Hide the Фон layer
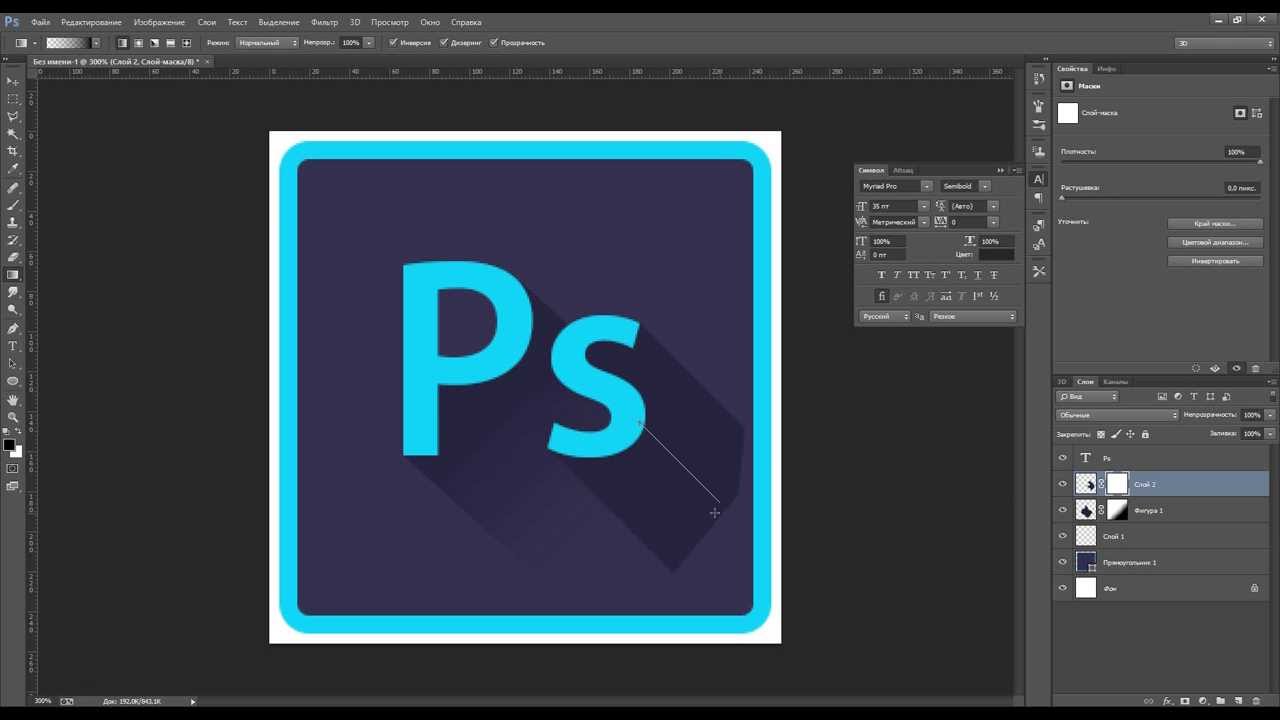This screenshot has width=1280, height=720. (1063, 588)
